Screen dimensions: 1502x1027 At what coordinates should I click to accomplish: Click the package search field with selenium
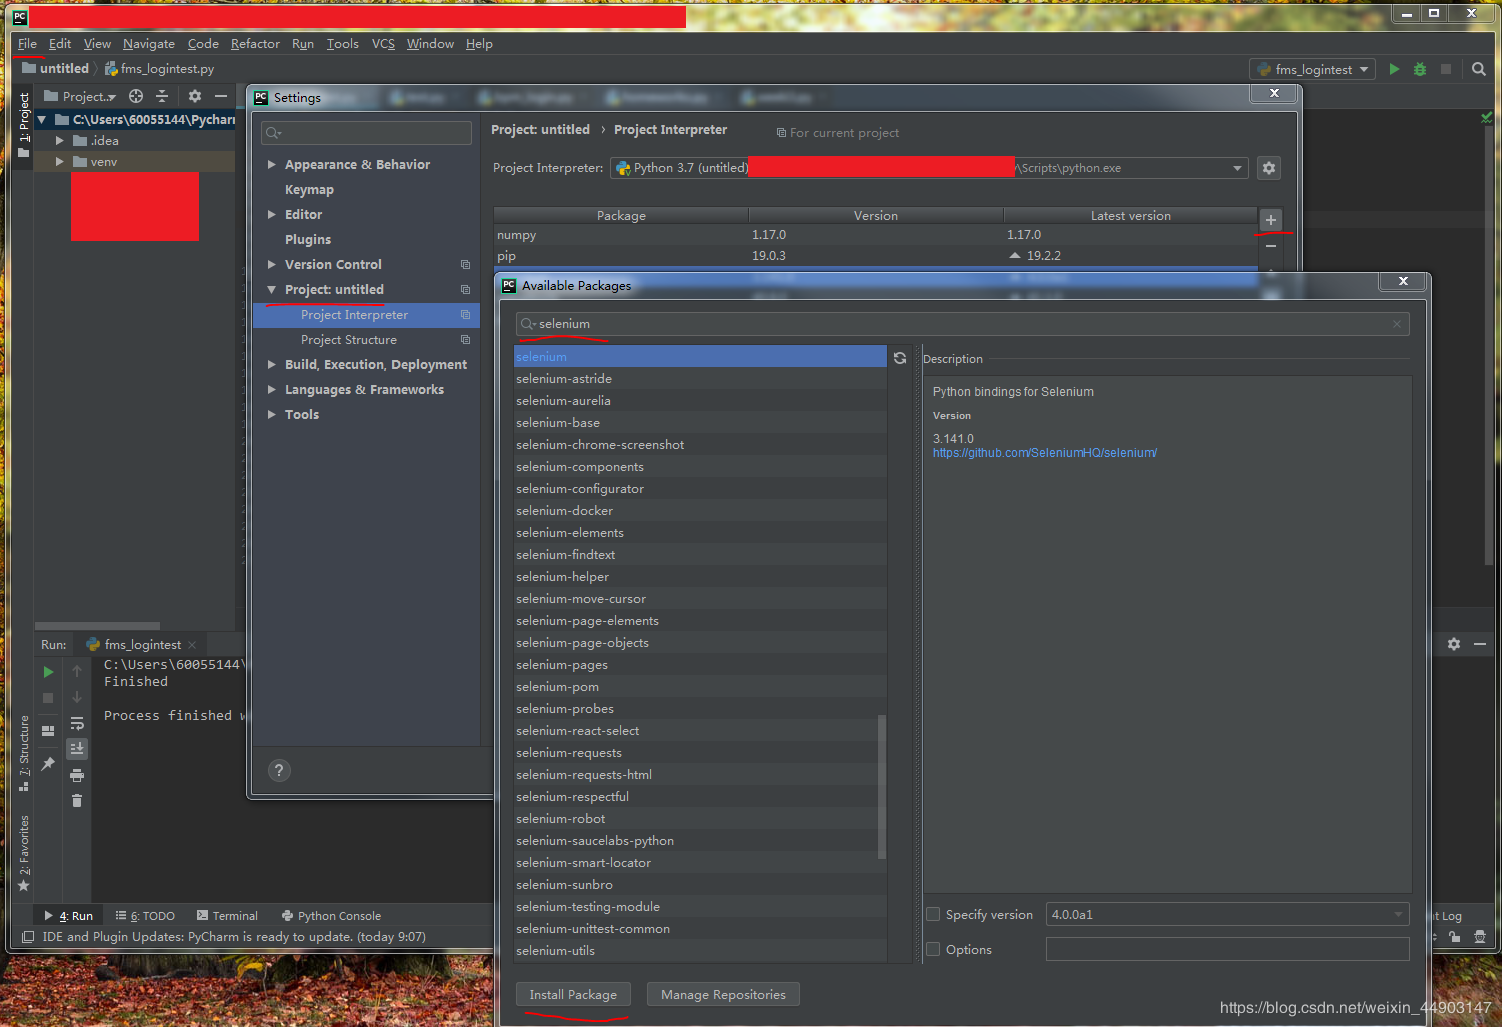tap(962, 324)
